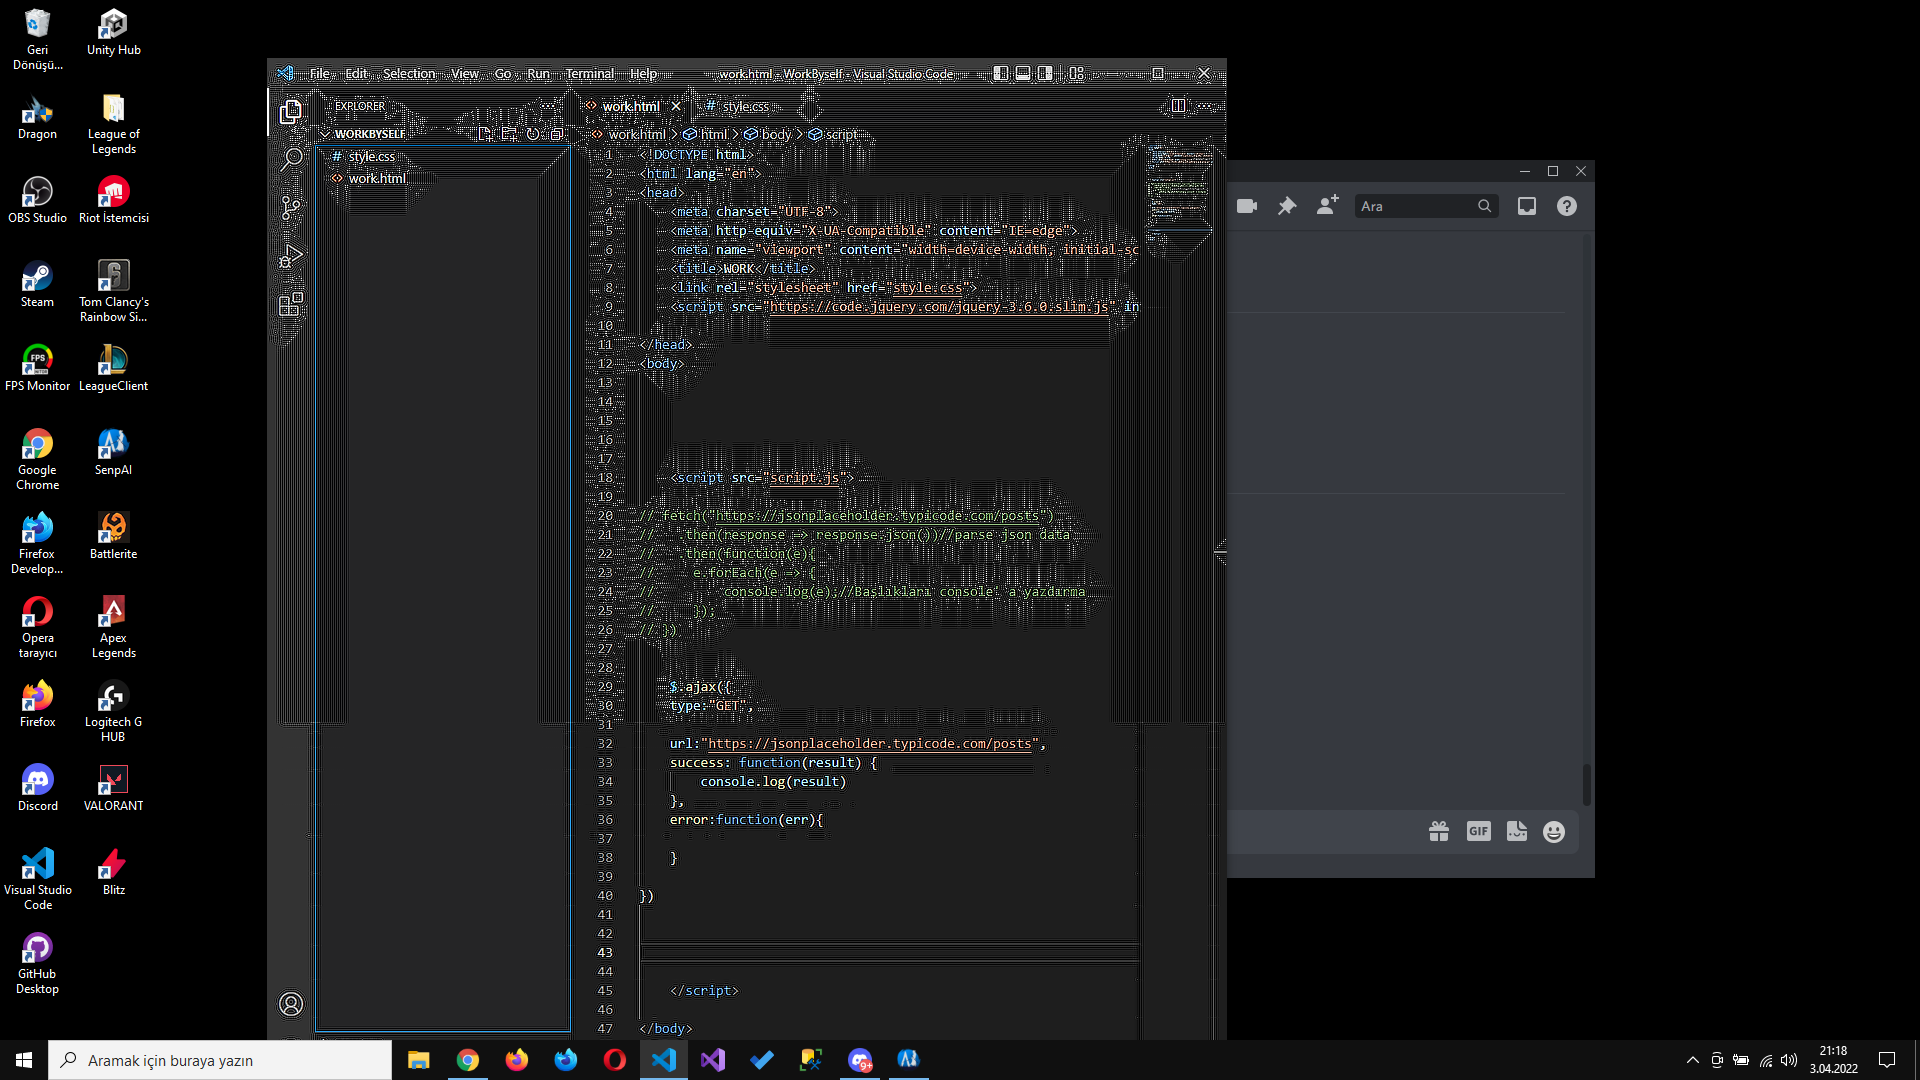
Task: Toggle the secondary sidebar layout button
Action: [1045, 73]
